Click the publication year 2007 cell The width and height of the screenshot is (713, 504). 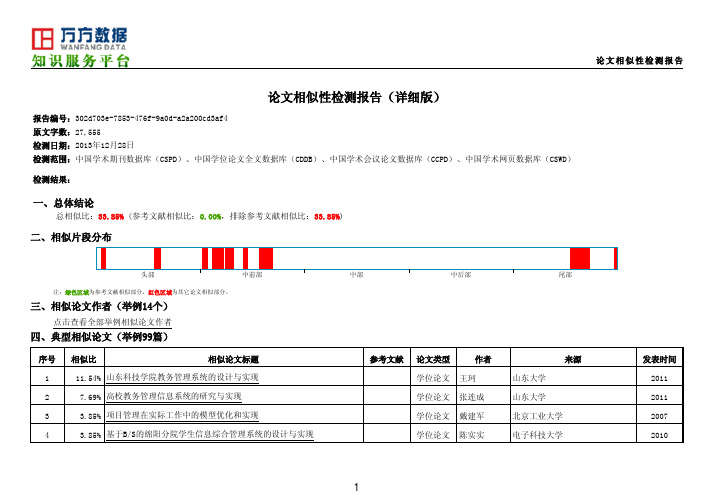[x=659, y=416]
